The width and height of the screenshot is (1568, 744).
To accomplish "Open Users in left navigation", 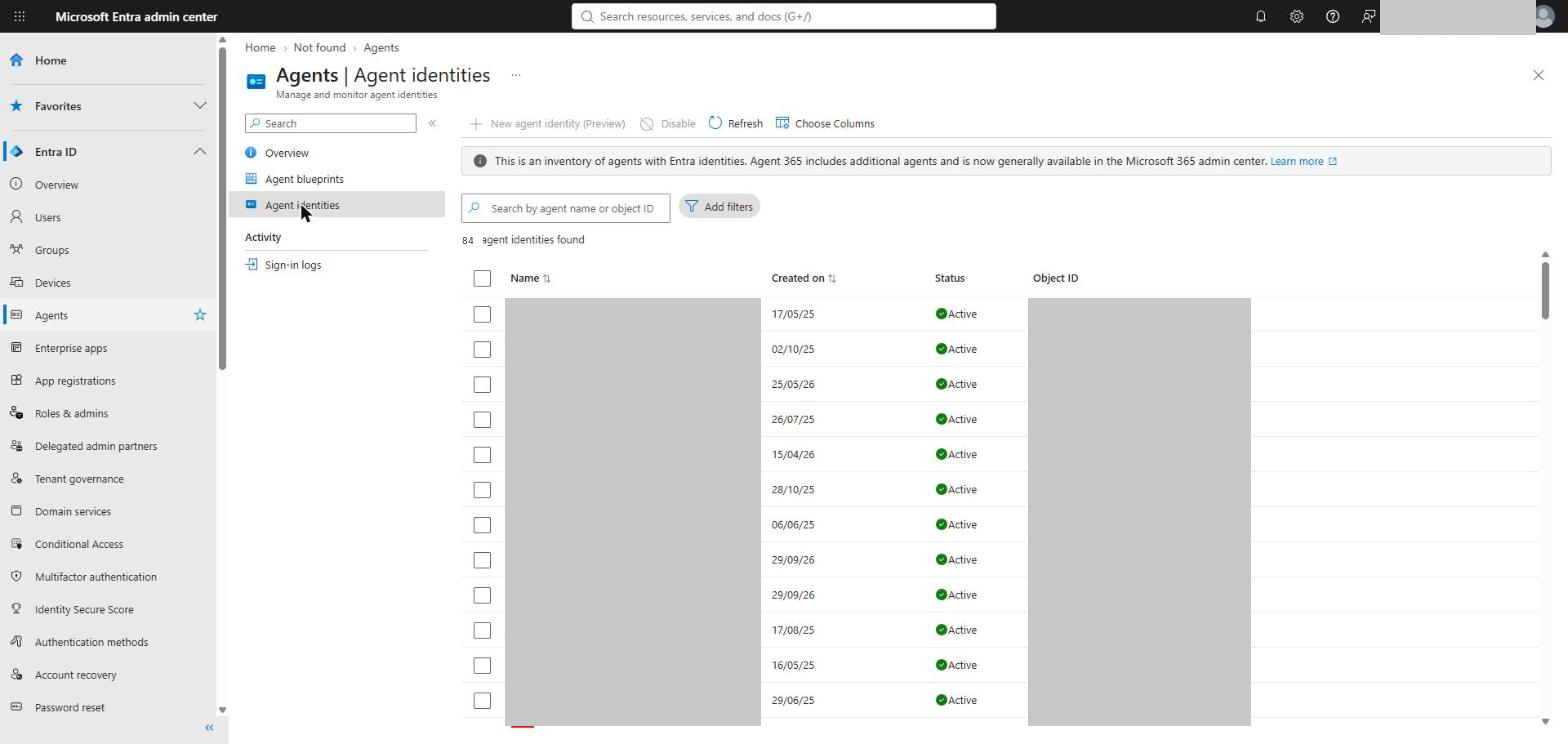I will (47, 217).
